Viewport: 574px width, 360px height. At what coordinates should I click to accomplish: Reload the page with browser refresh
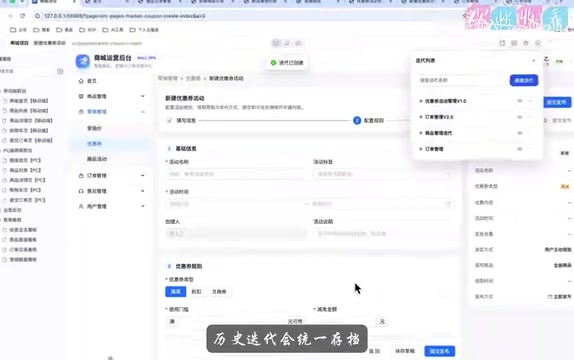pyautogui.click(x=23, y=16)
